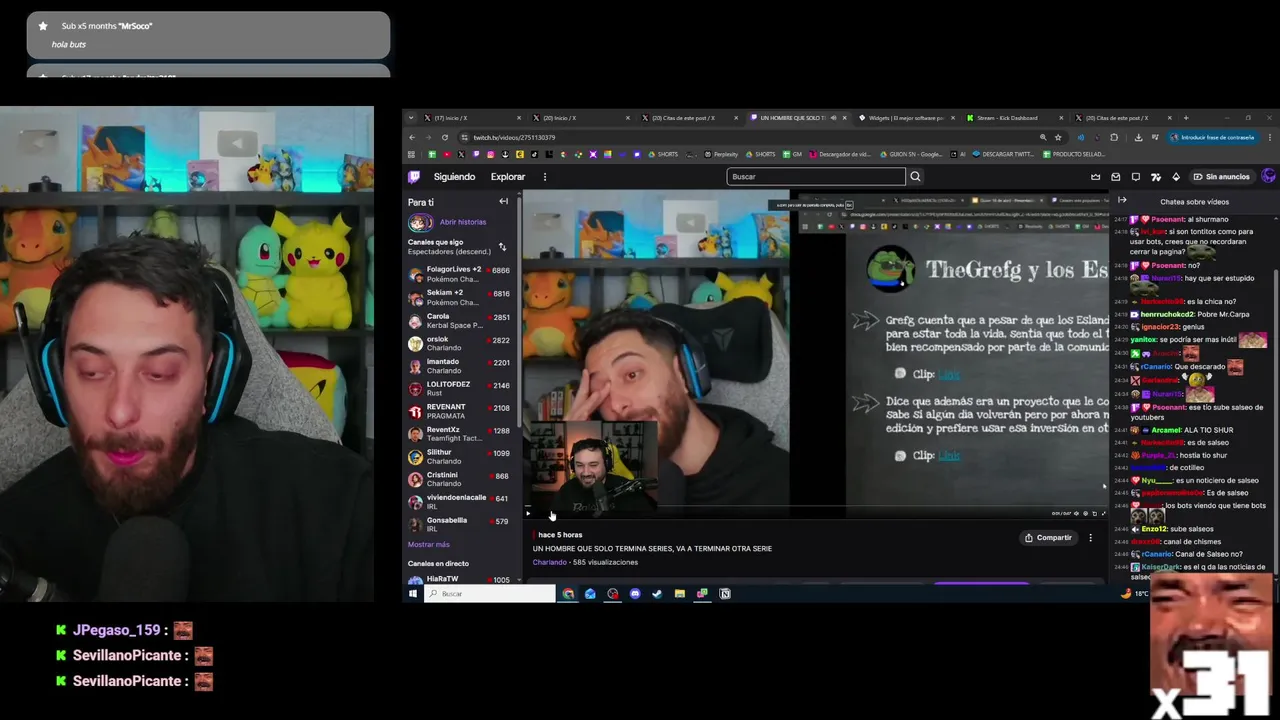Viewport: 1280px width, 720px height.
Task: Open the Twitch home logo
Action: pos(414,177)
